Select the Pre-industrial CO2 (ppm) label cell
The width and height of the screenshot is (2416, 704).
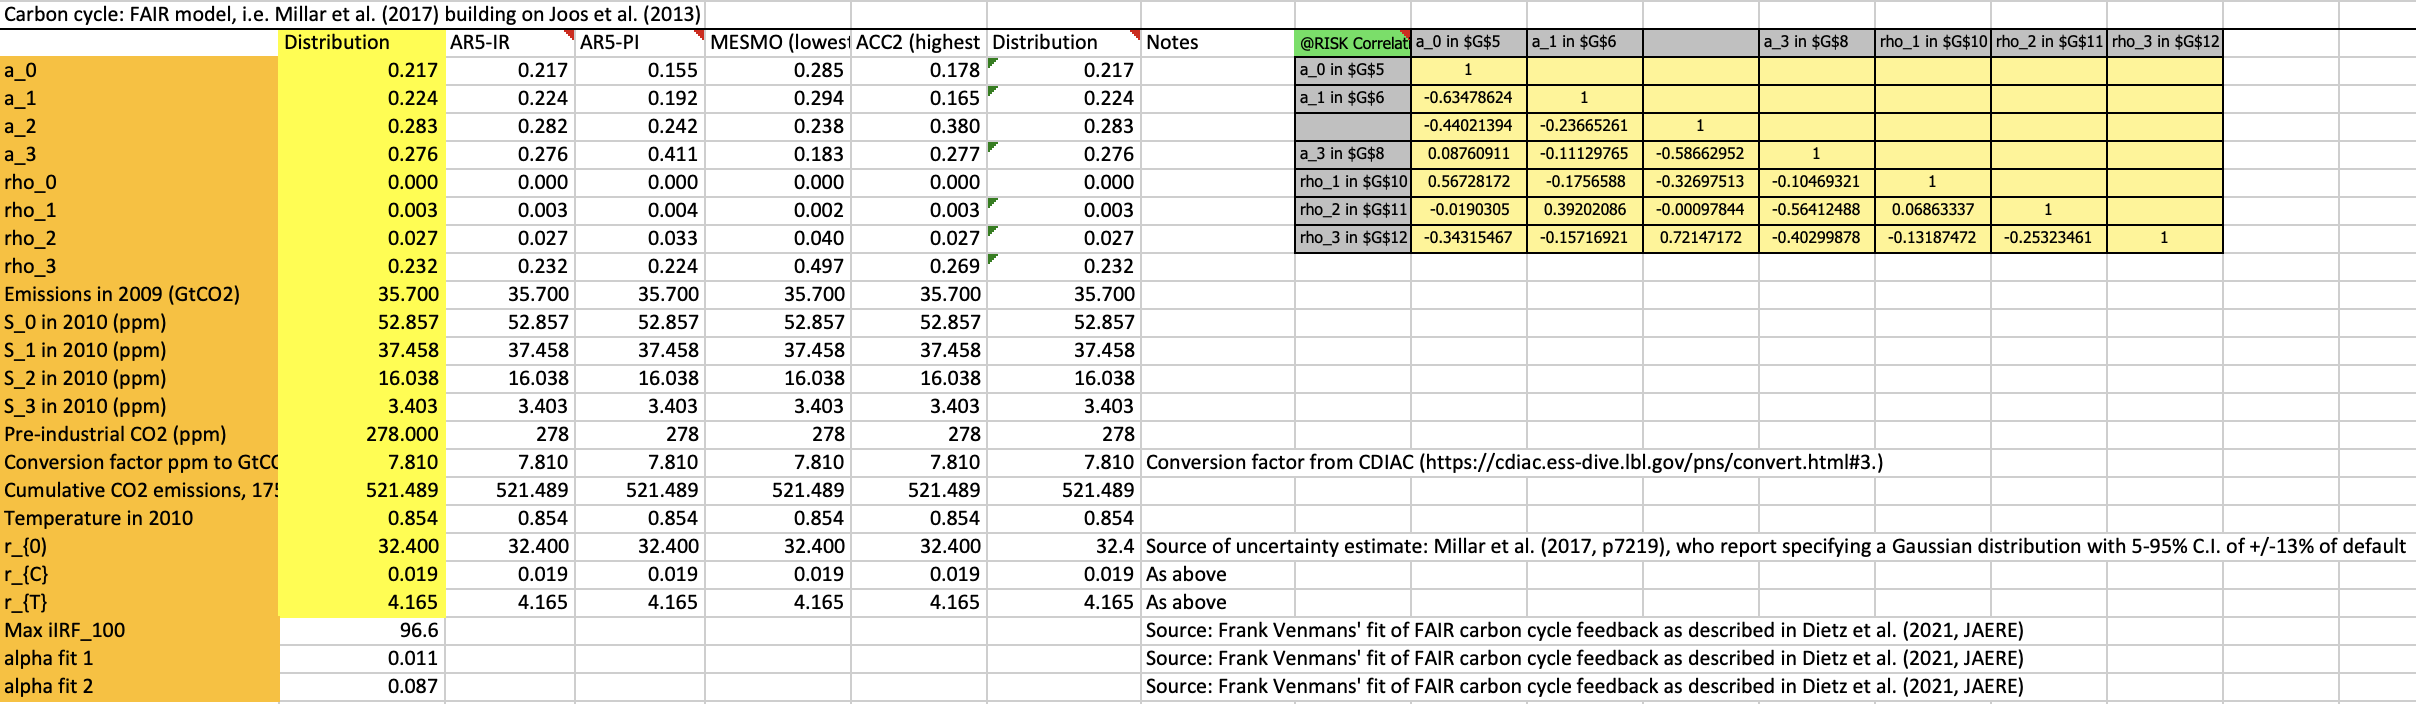coord(115,434)
